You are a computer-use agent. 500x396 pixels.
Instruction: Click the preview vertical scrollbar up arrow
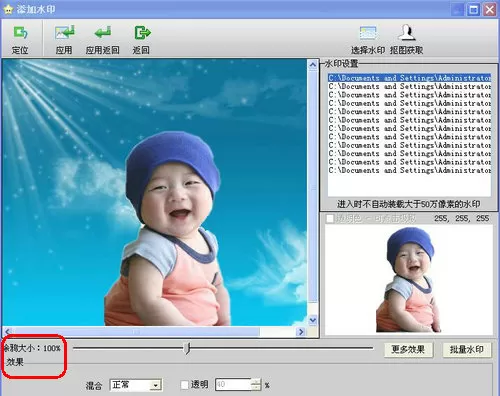point(313,64)
